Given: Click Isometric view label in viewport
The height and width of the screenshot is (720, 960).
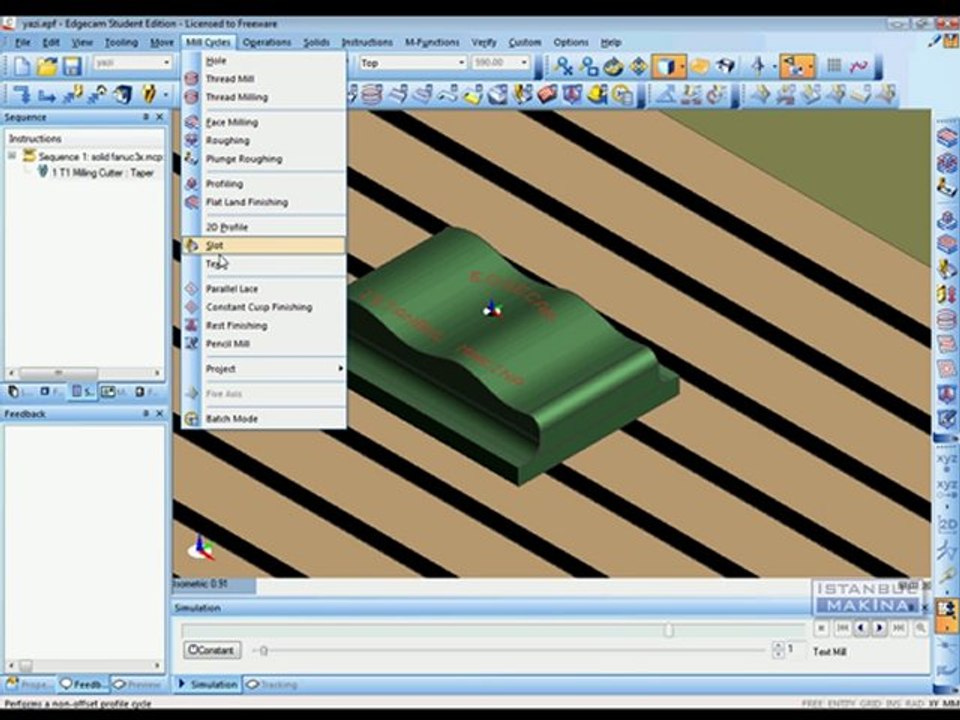Looking at the screenshot, I should click(201, 584).
